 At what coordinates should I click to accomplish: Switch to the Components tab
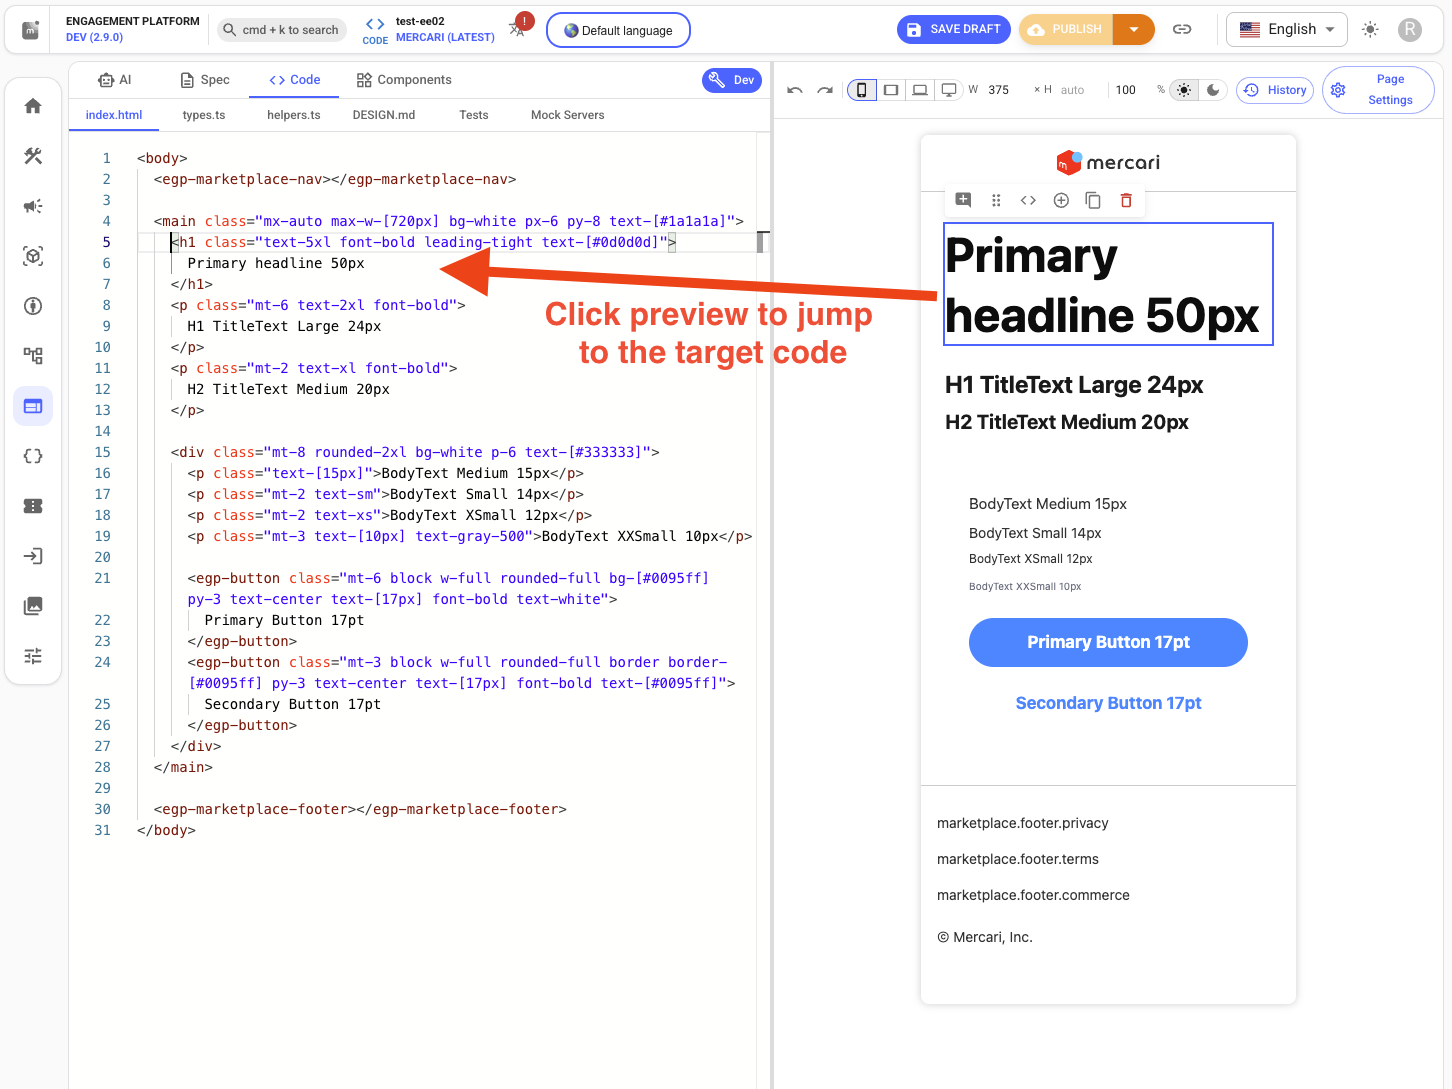404,80
